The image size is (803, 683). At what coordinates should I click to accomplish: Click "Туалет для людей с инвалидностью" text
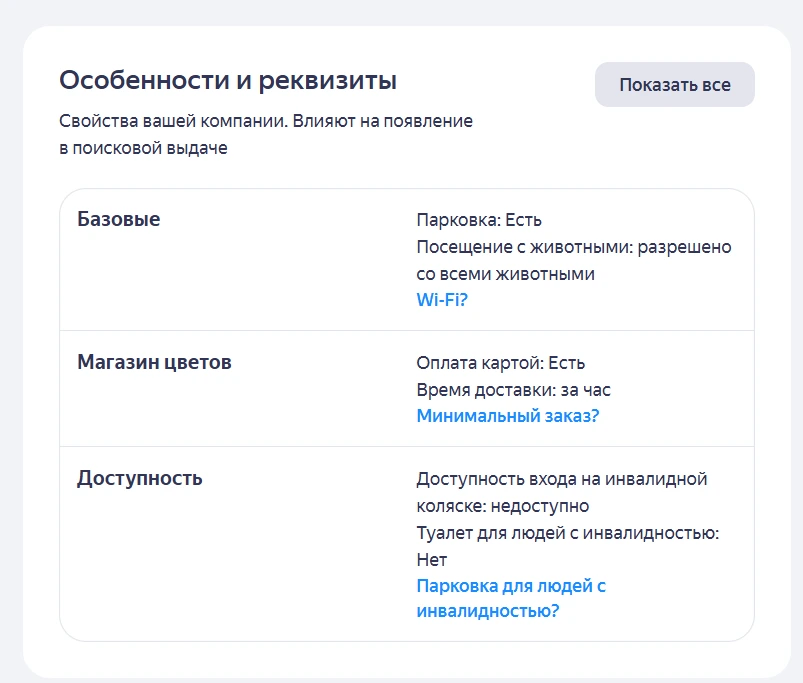[x=567, y=546]
